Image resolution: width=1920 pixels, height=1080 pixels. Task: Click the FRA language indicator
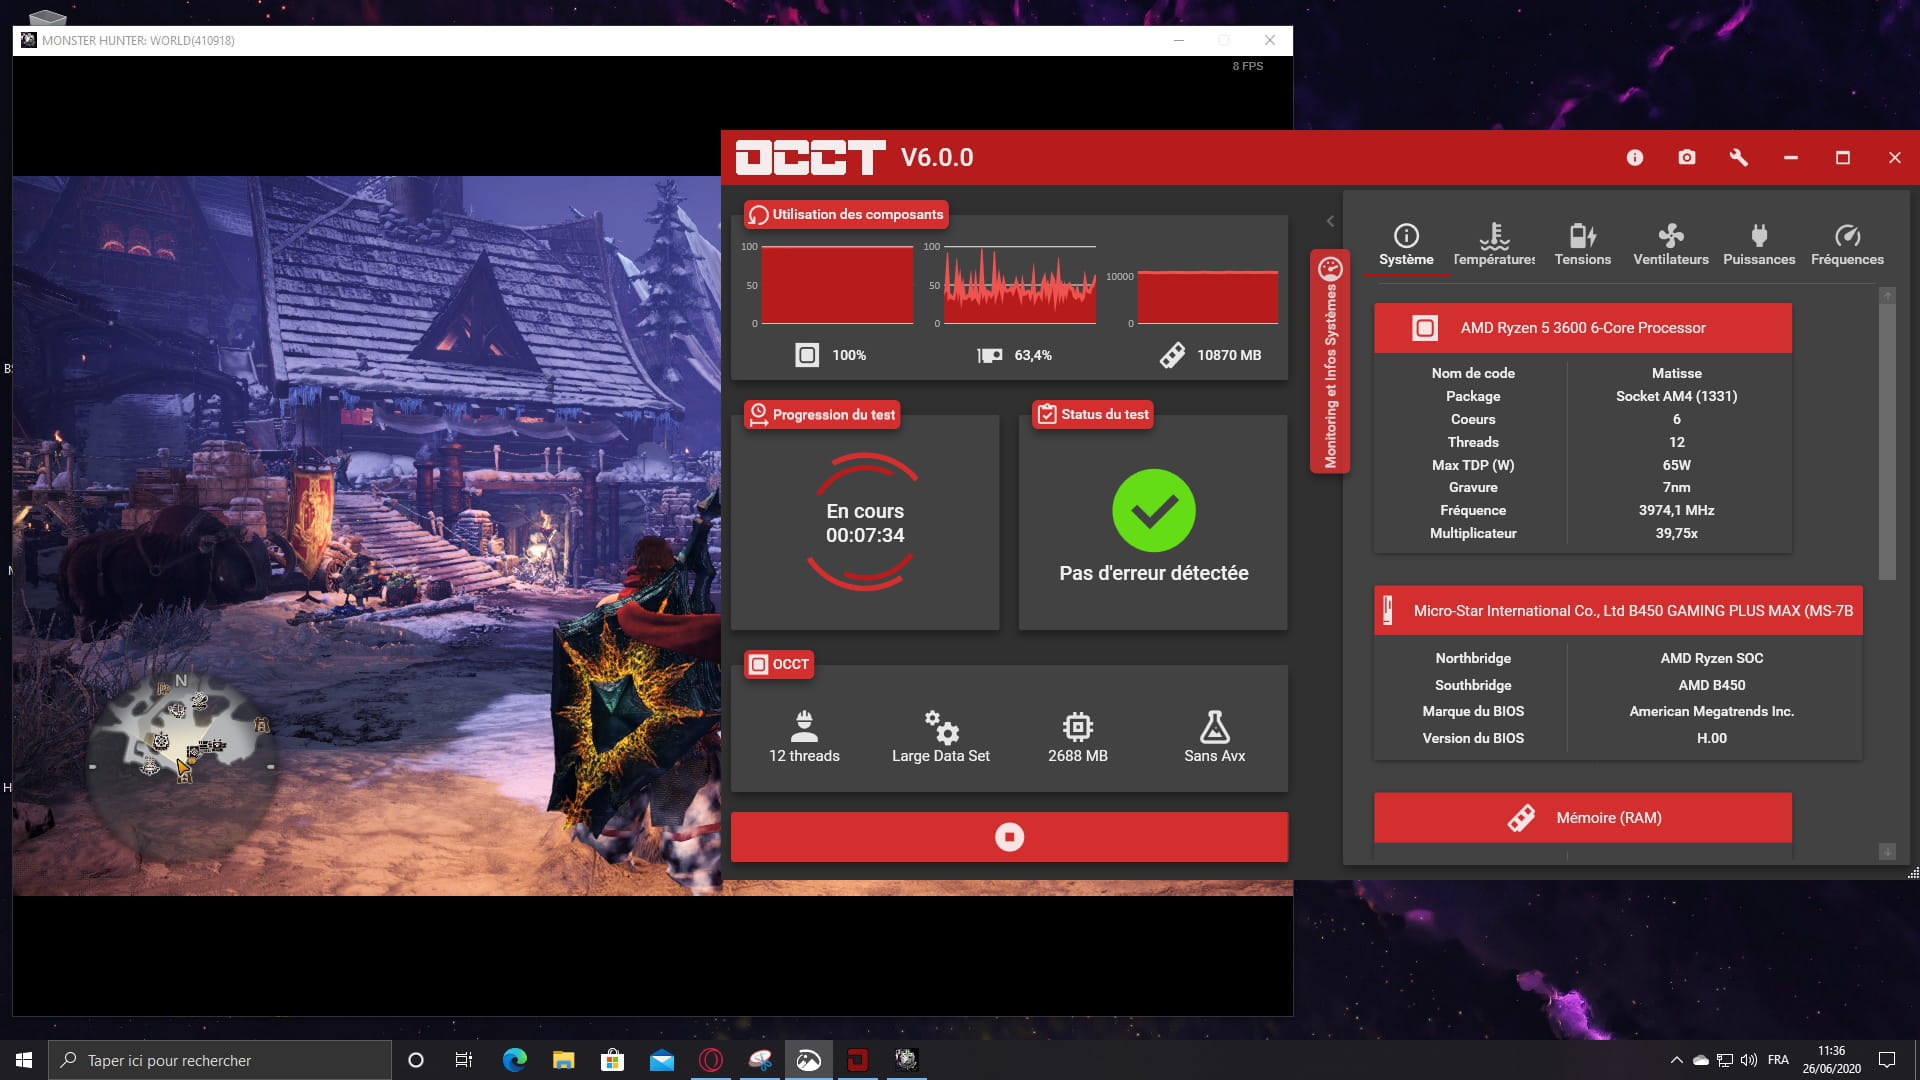(x=1778, y=1060)
